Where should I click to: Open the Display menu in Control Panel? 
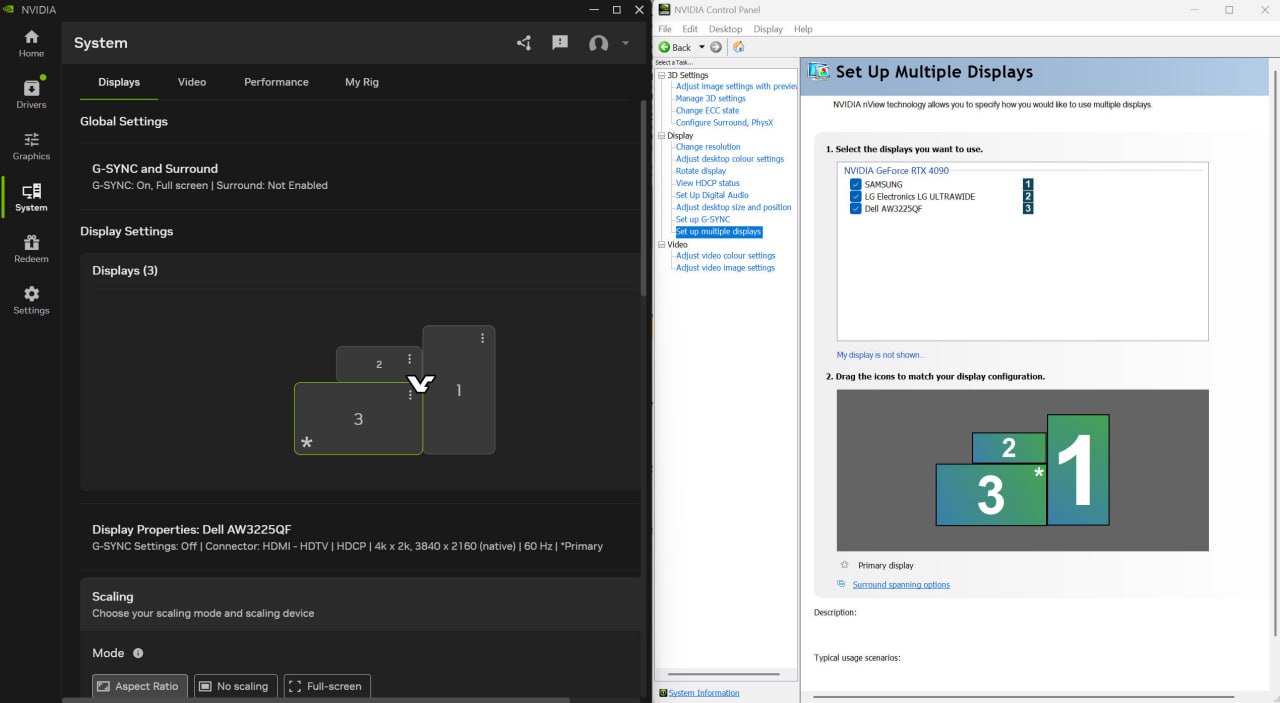tap(768, 29)
